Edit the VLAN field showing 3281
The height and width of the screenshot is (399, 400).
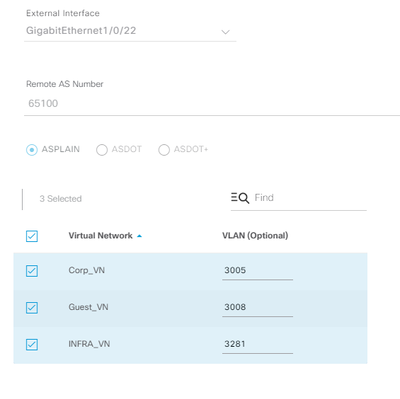[x=257, y=344]
